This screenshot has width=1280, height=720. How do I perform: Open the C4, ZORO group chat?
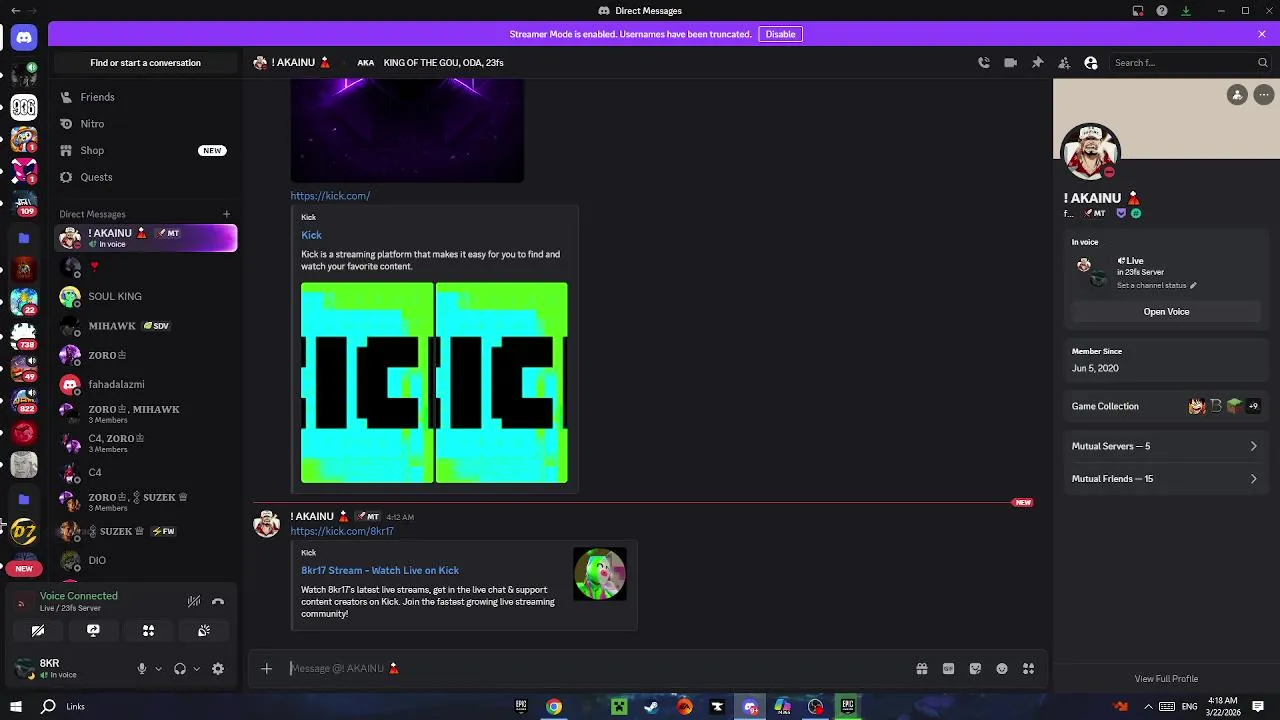pos(146,443)
